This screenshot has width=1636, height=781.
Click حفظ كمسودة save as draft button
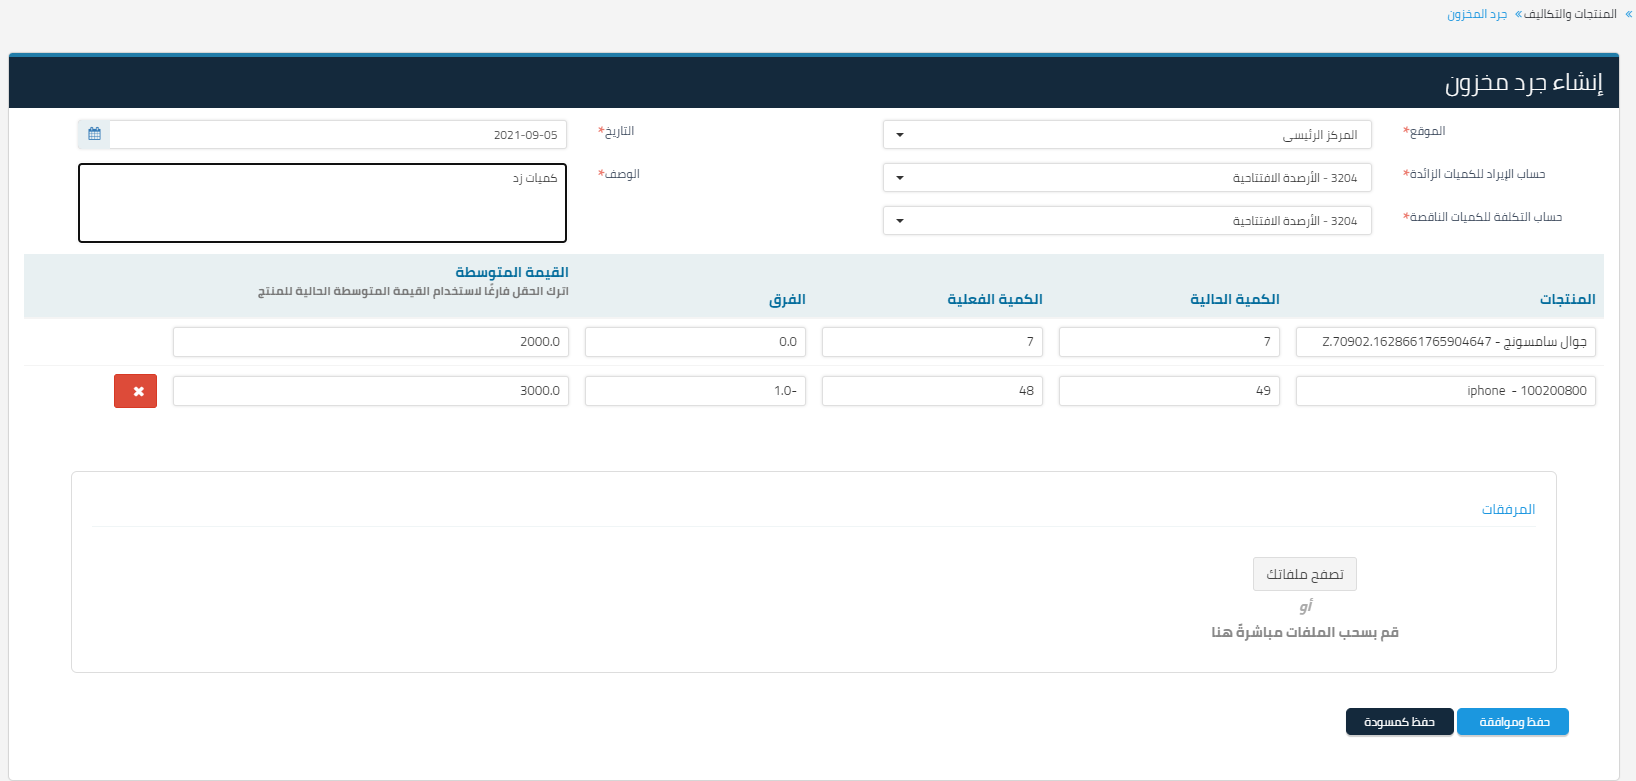[x=1399, y=722]
